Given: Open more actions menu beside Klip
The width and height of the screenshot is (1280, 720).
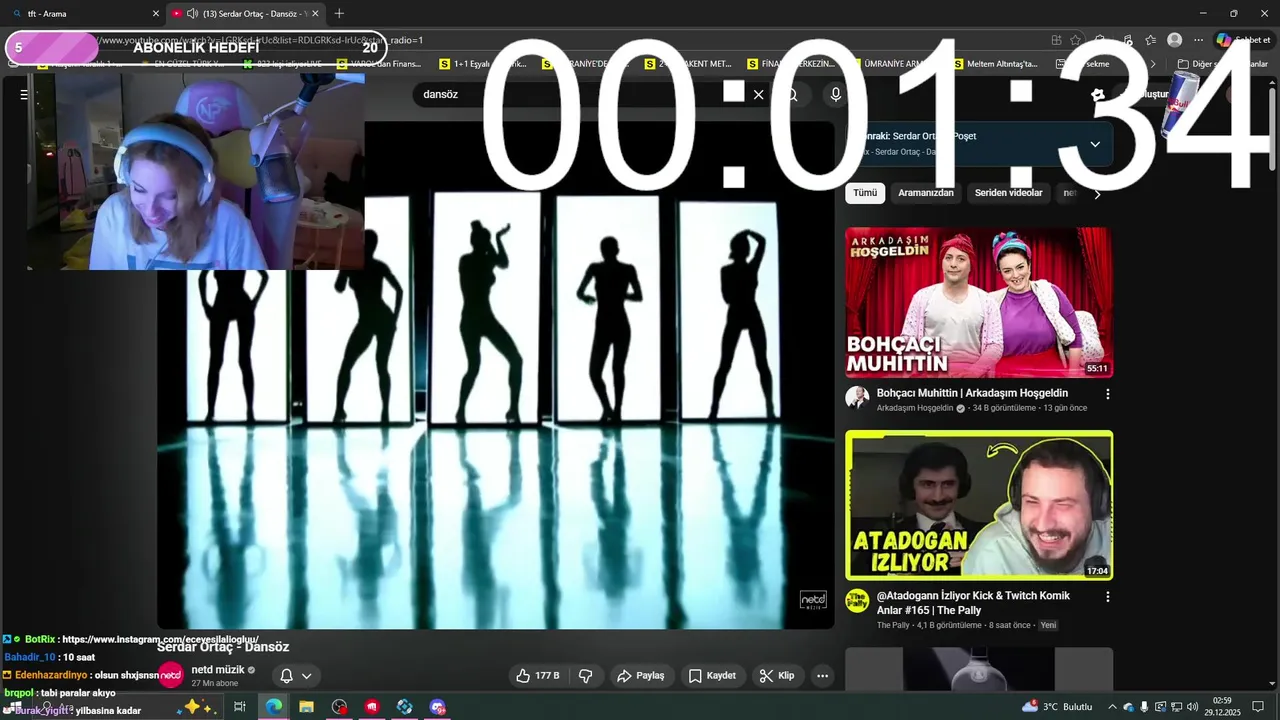Looking at the screenshot, I should [x=822, y=676].
